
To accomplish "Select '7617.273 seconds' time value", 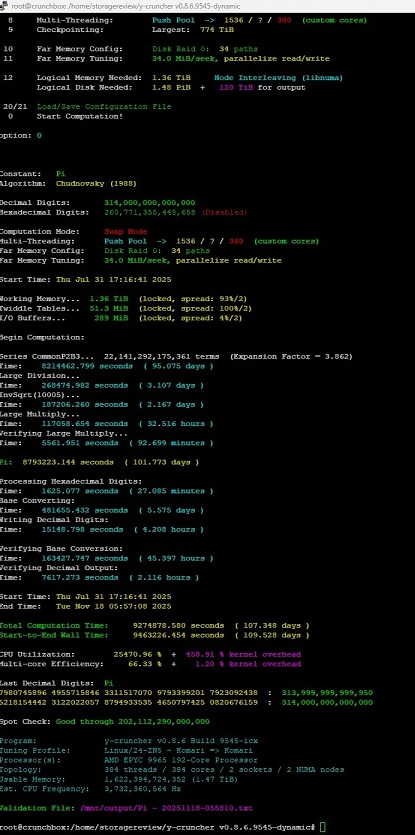I will pos(80,577).
